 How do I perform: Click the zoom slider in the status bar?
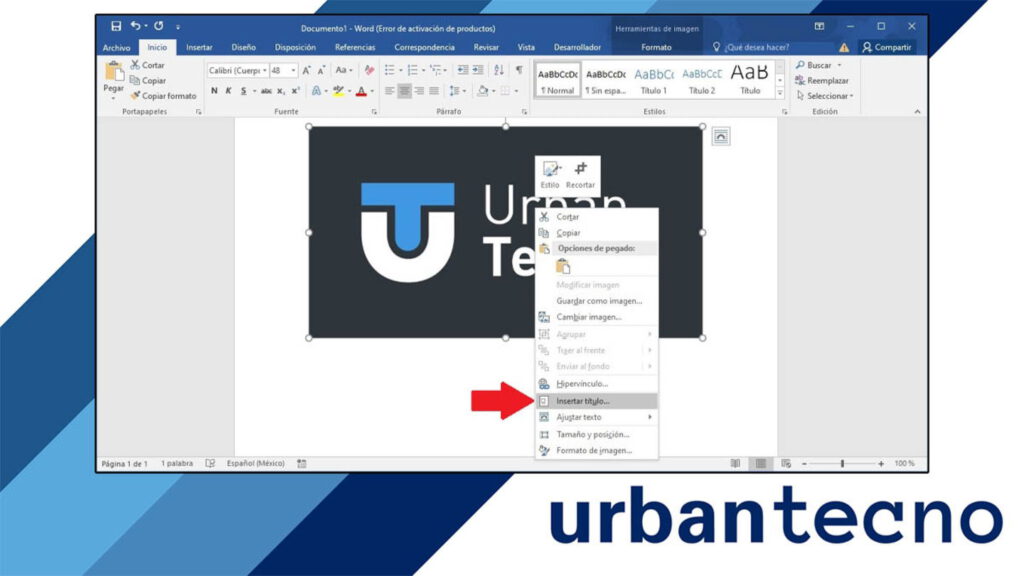click(842, 464)
